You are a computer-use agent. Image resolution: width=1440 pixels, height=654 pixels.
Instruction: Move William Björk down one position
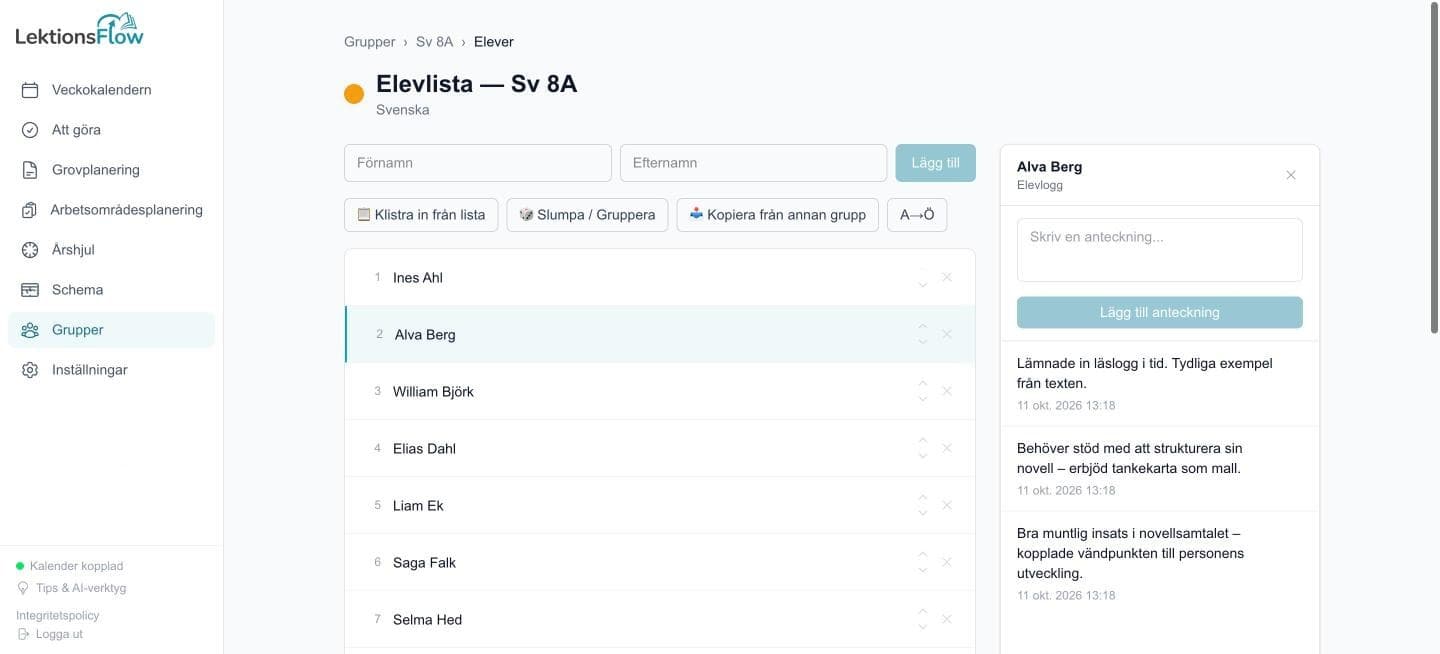click(x=923, y=399)
